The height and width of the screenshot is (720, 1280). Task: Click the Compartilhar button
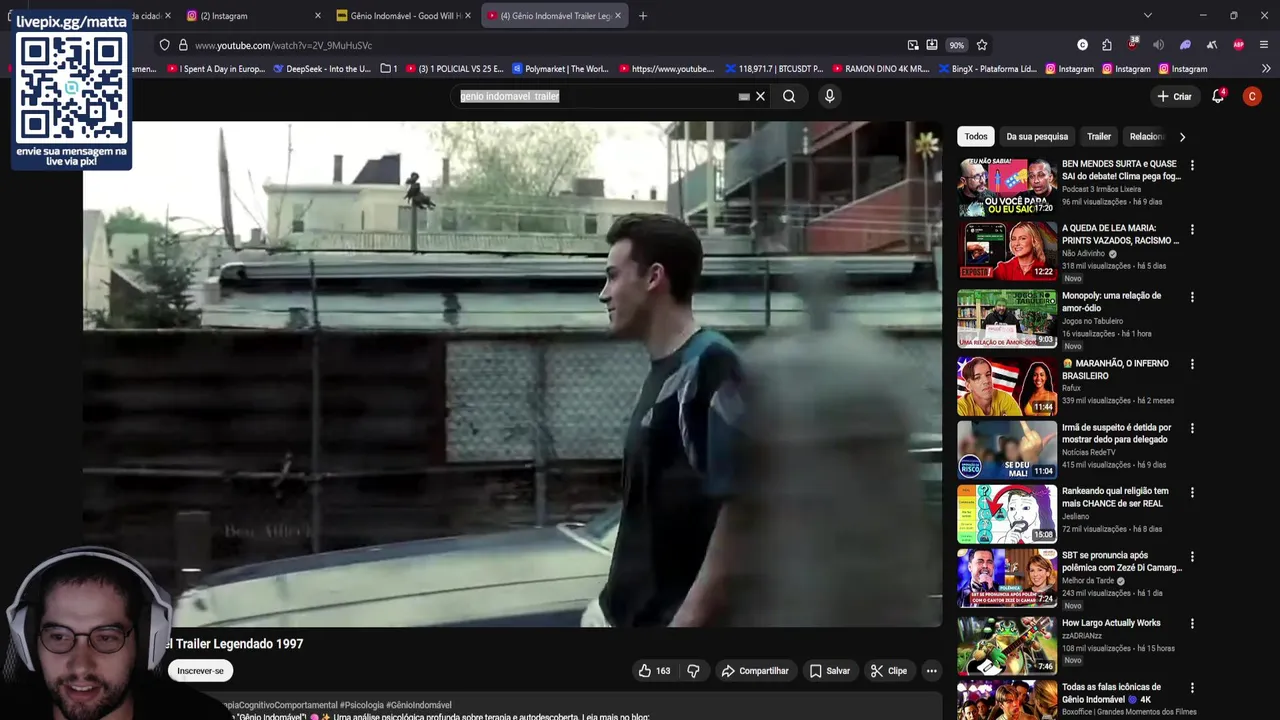click(x=755, y=671)
